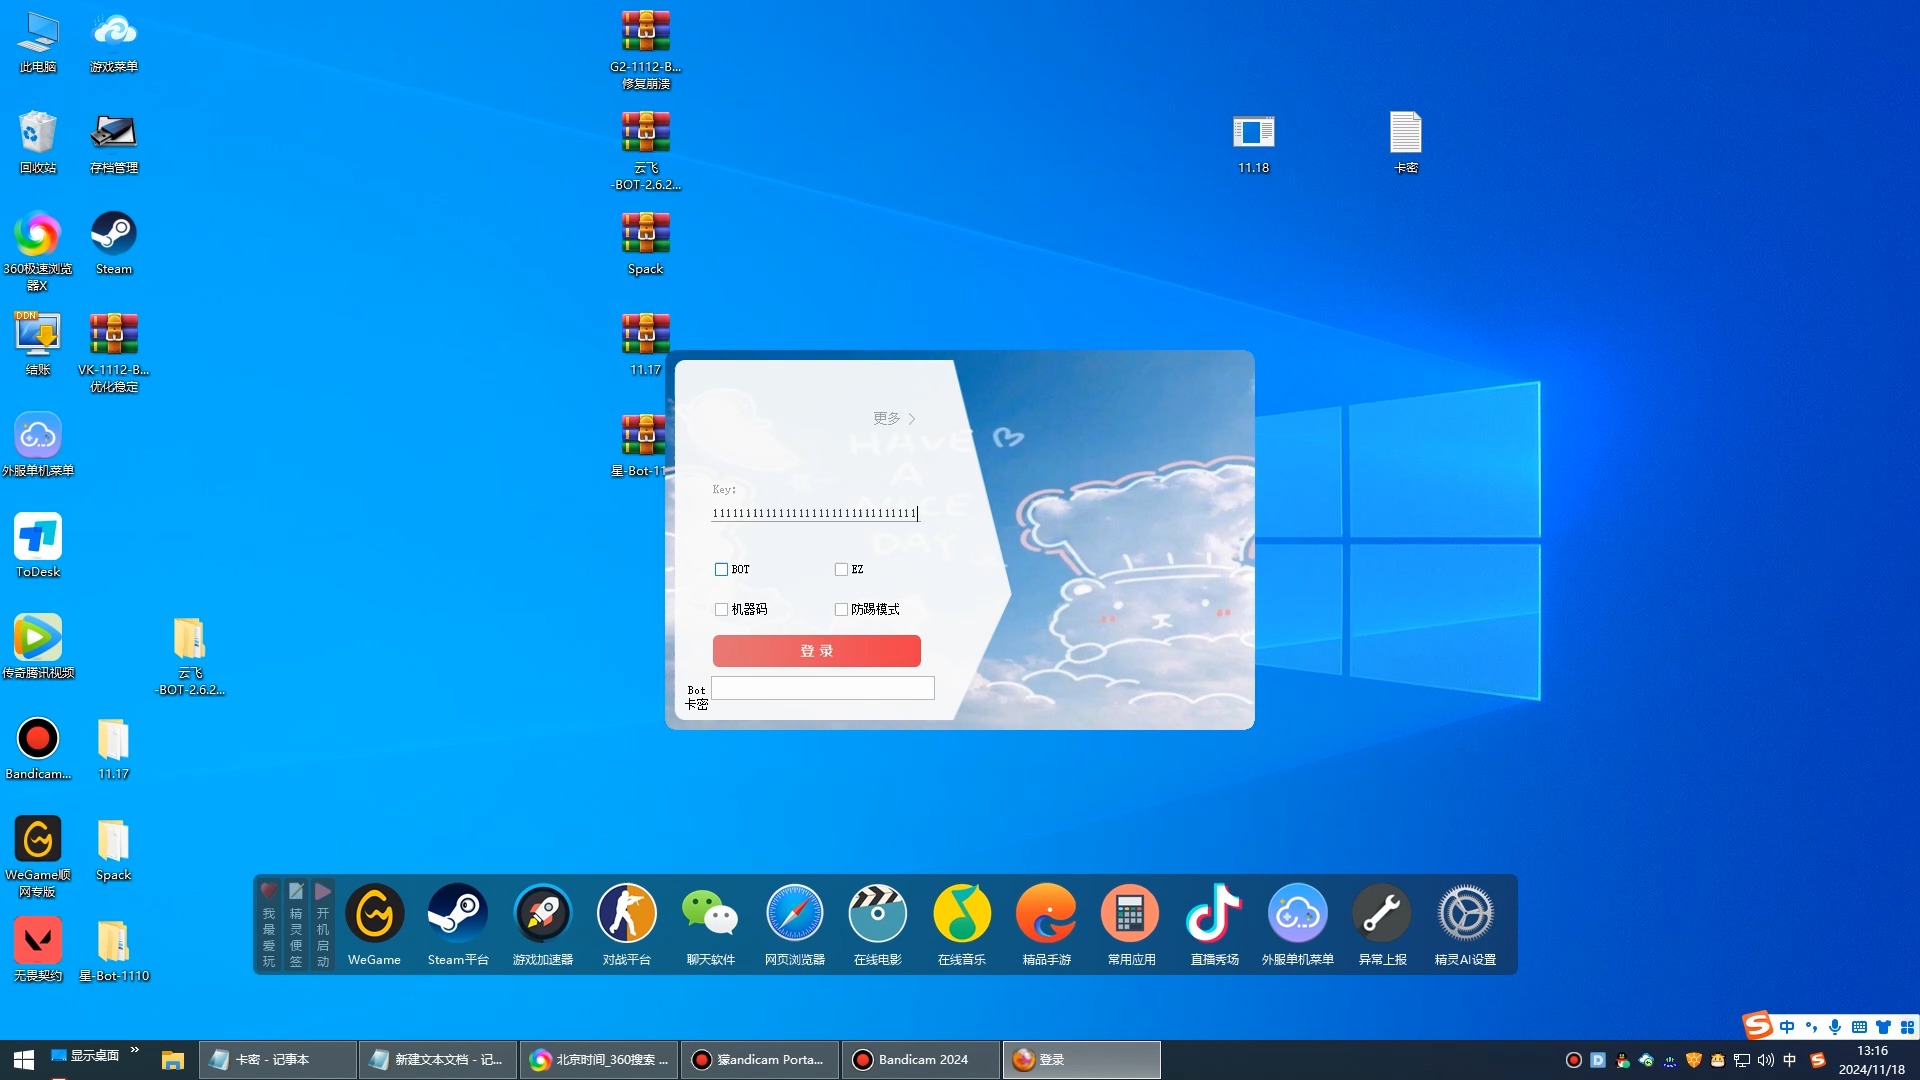Screen dimensions: 1920x1080
Task: Select the 卡密 text file on desktop
Action: [x=1405, y=142]
